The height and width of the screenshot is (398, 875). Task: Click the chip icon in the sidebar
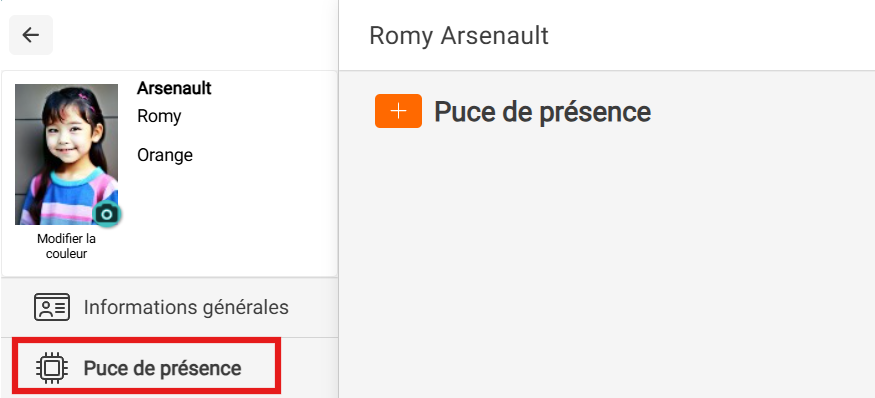pos(52,368)
